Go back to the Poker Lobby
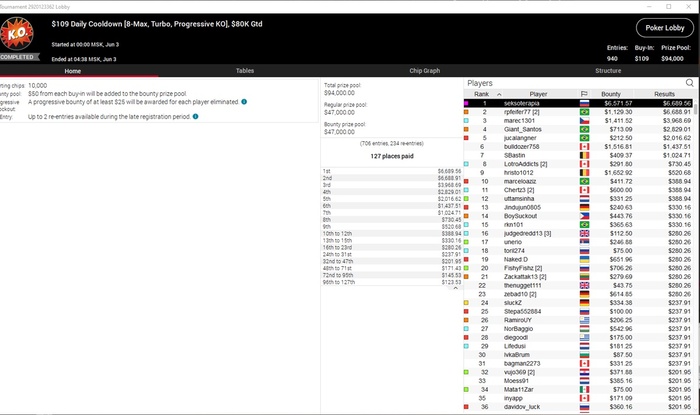700x415 pixels. [x=665, y=28]
